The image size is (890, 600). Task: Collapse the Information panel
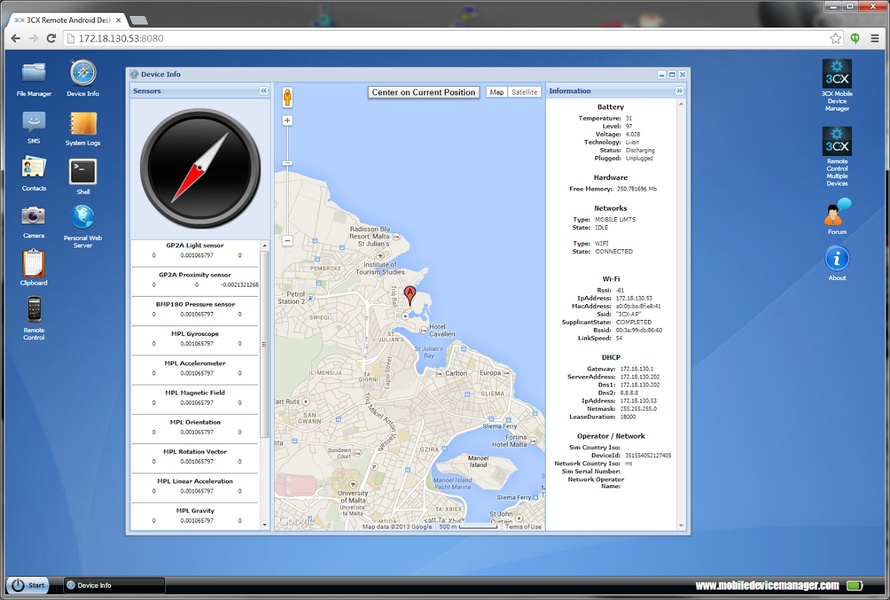point(679,91)
